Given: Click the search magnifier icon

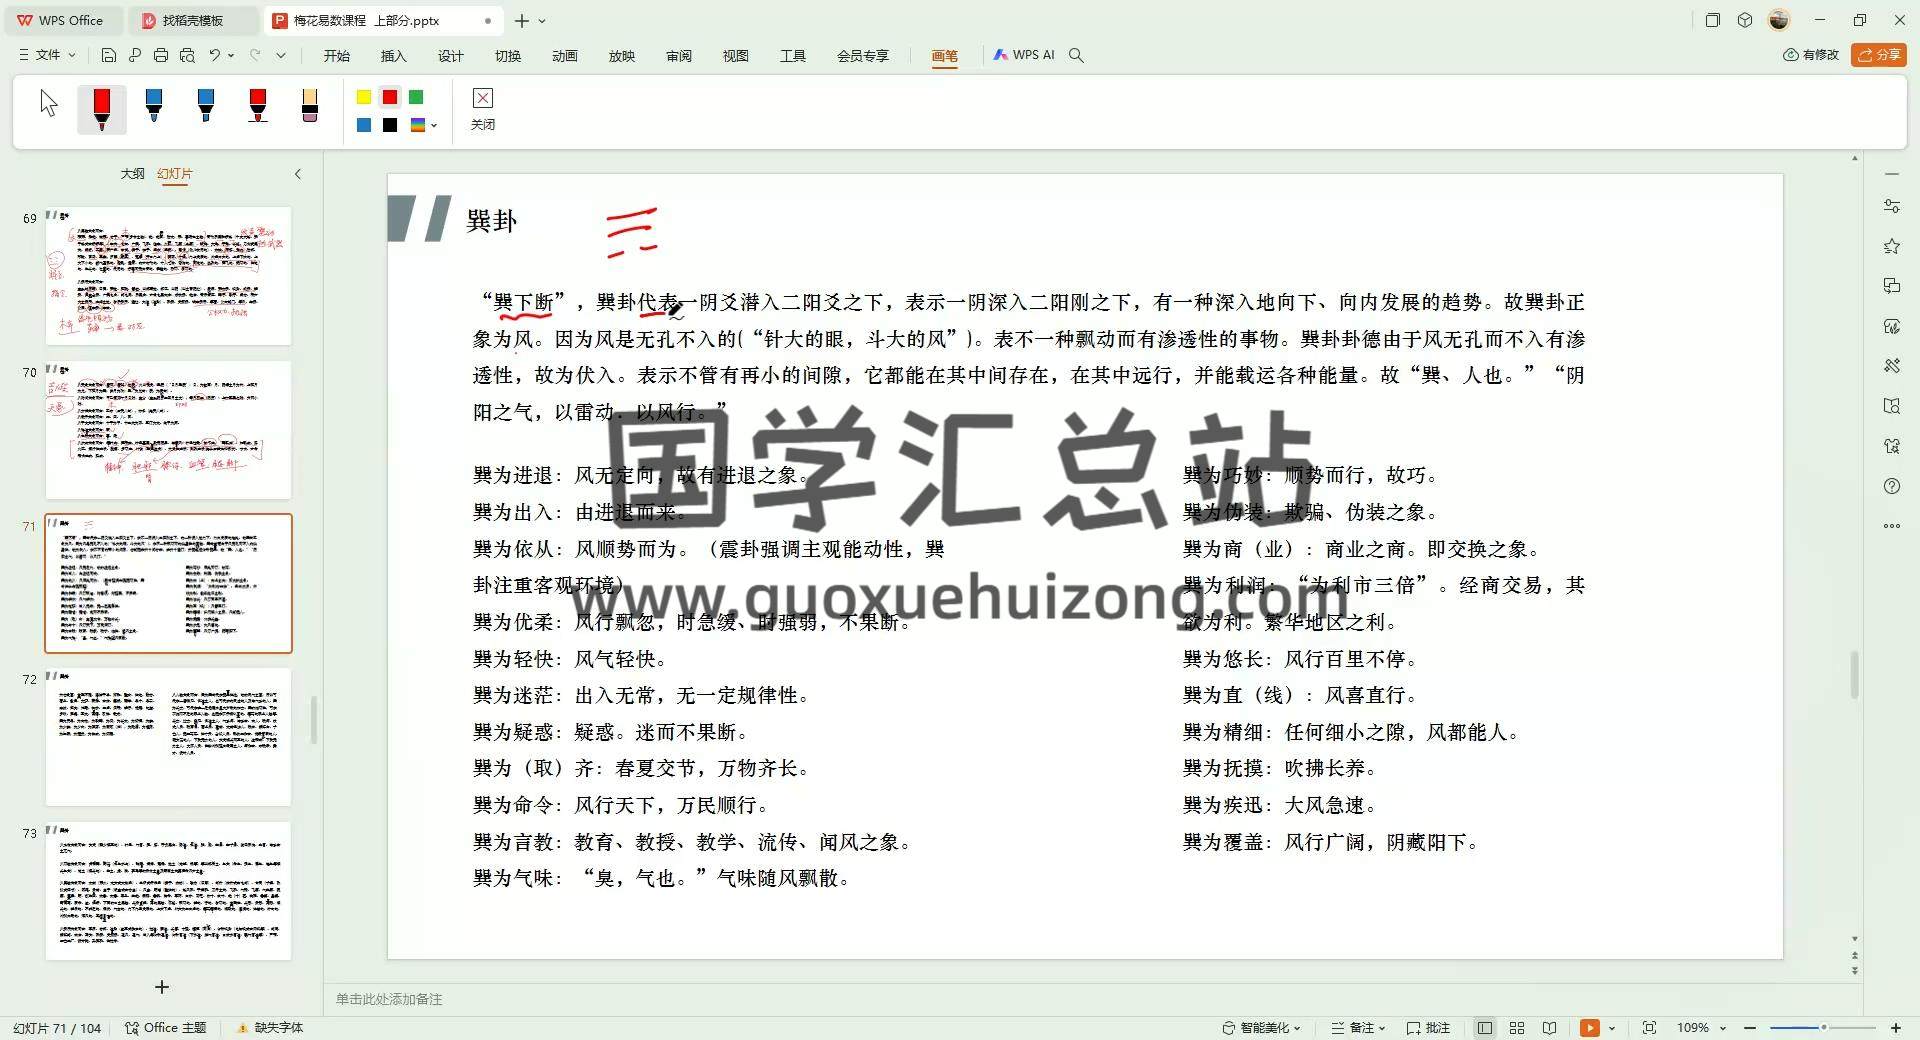Looking at the screenshot, I should tap(1076, 55).
